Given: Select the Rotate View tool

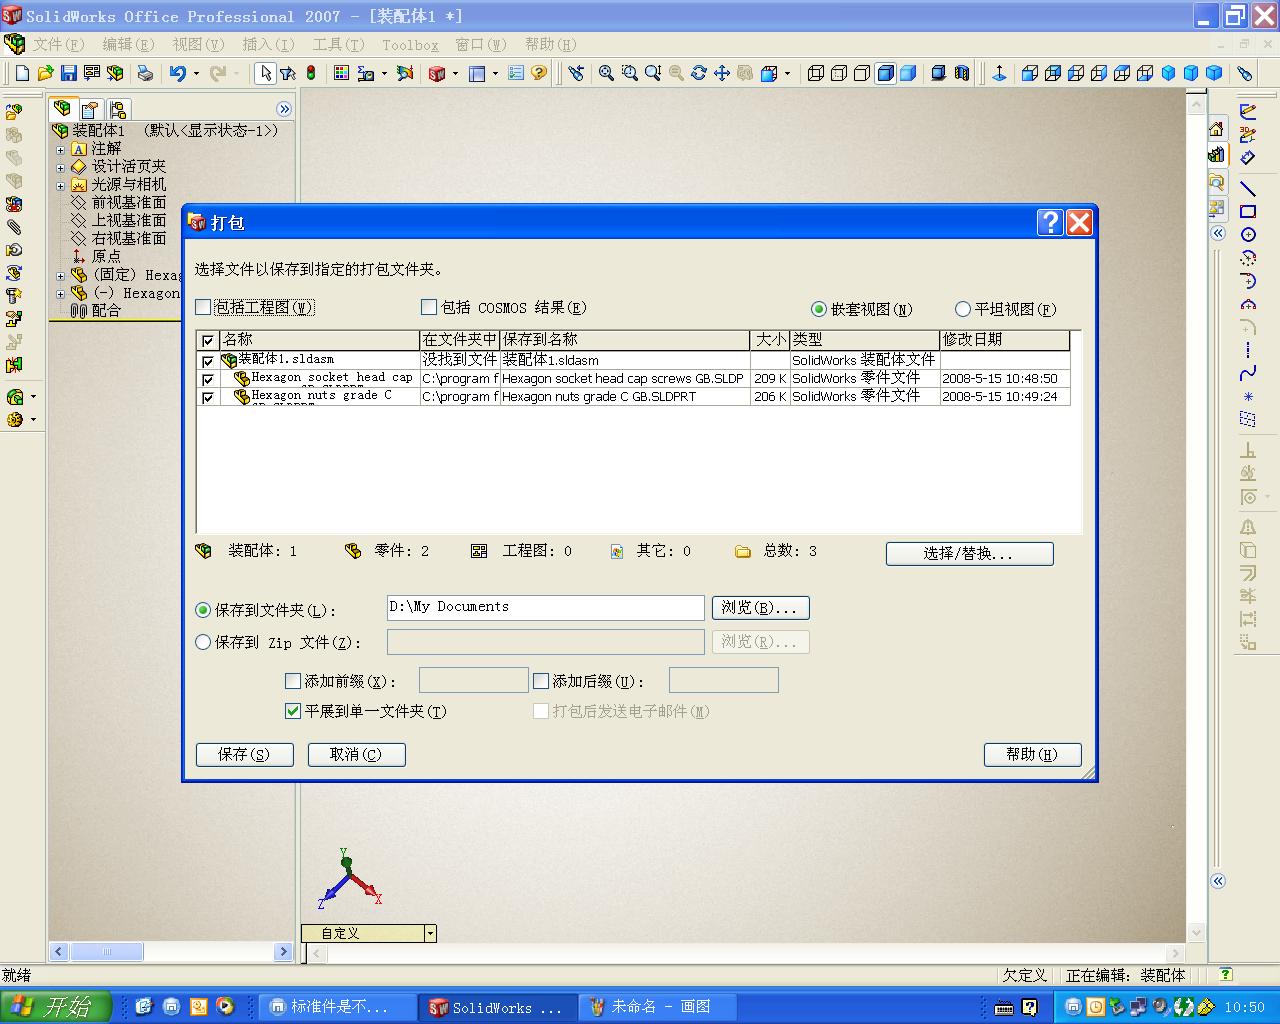Looking at the screenshot, I should pyautogui.click(x=698, y=73).
